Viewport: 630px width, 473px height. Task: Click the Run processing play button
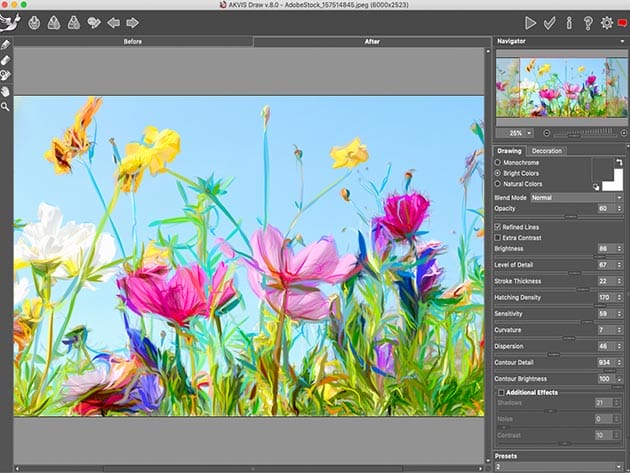530,22
